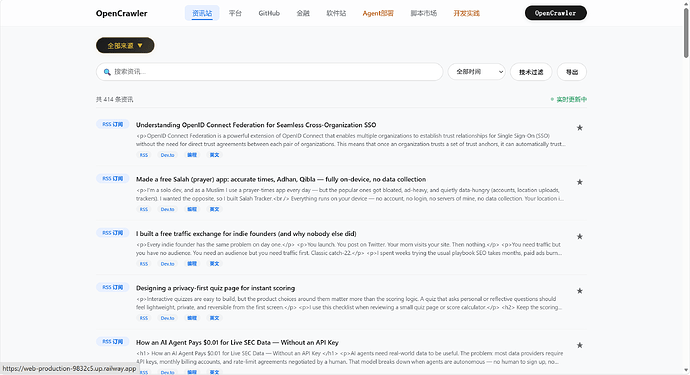The image size is (690, 375).
Task: Open the 开发实践 tab
Action: tap(466, 13)
